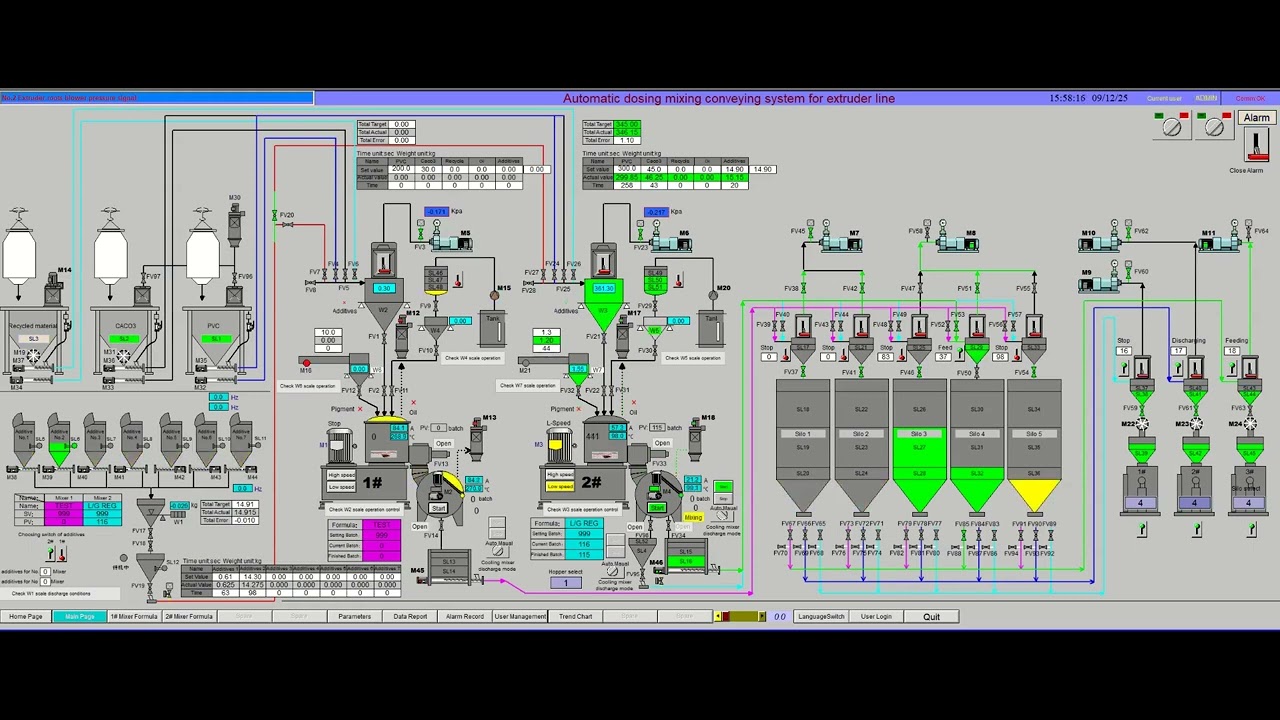Click the M5 blower icon
Screen dimensions: 1280x720
pos(452,241)
